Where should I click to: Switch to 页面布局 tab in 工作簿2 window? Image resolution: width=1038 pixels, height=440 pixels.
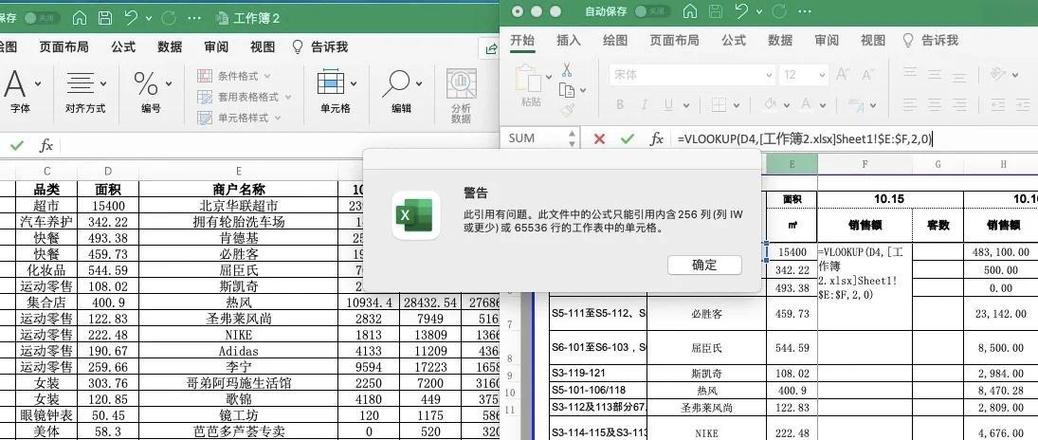click(64, 47)
